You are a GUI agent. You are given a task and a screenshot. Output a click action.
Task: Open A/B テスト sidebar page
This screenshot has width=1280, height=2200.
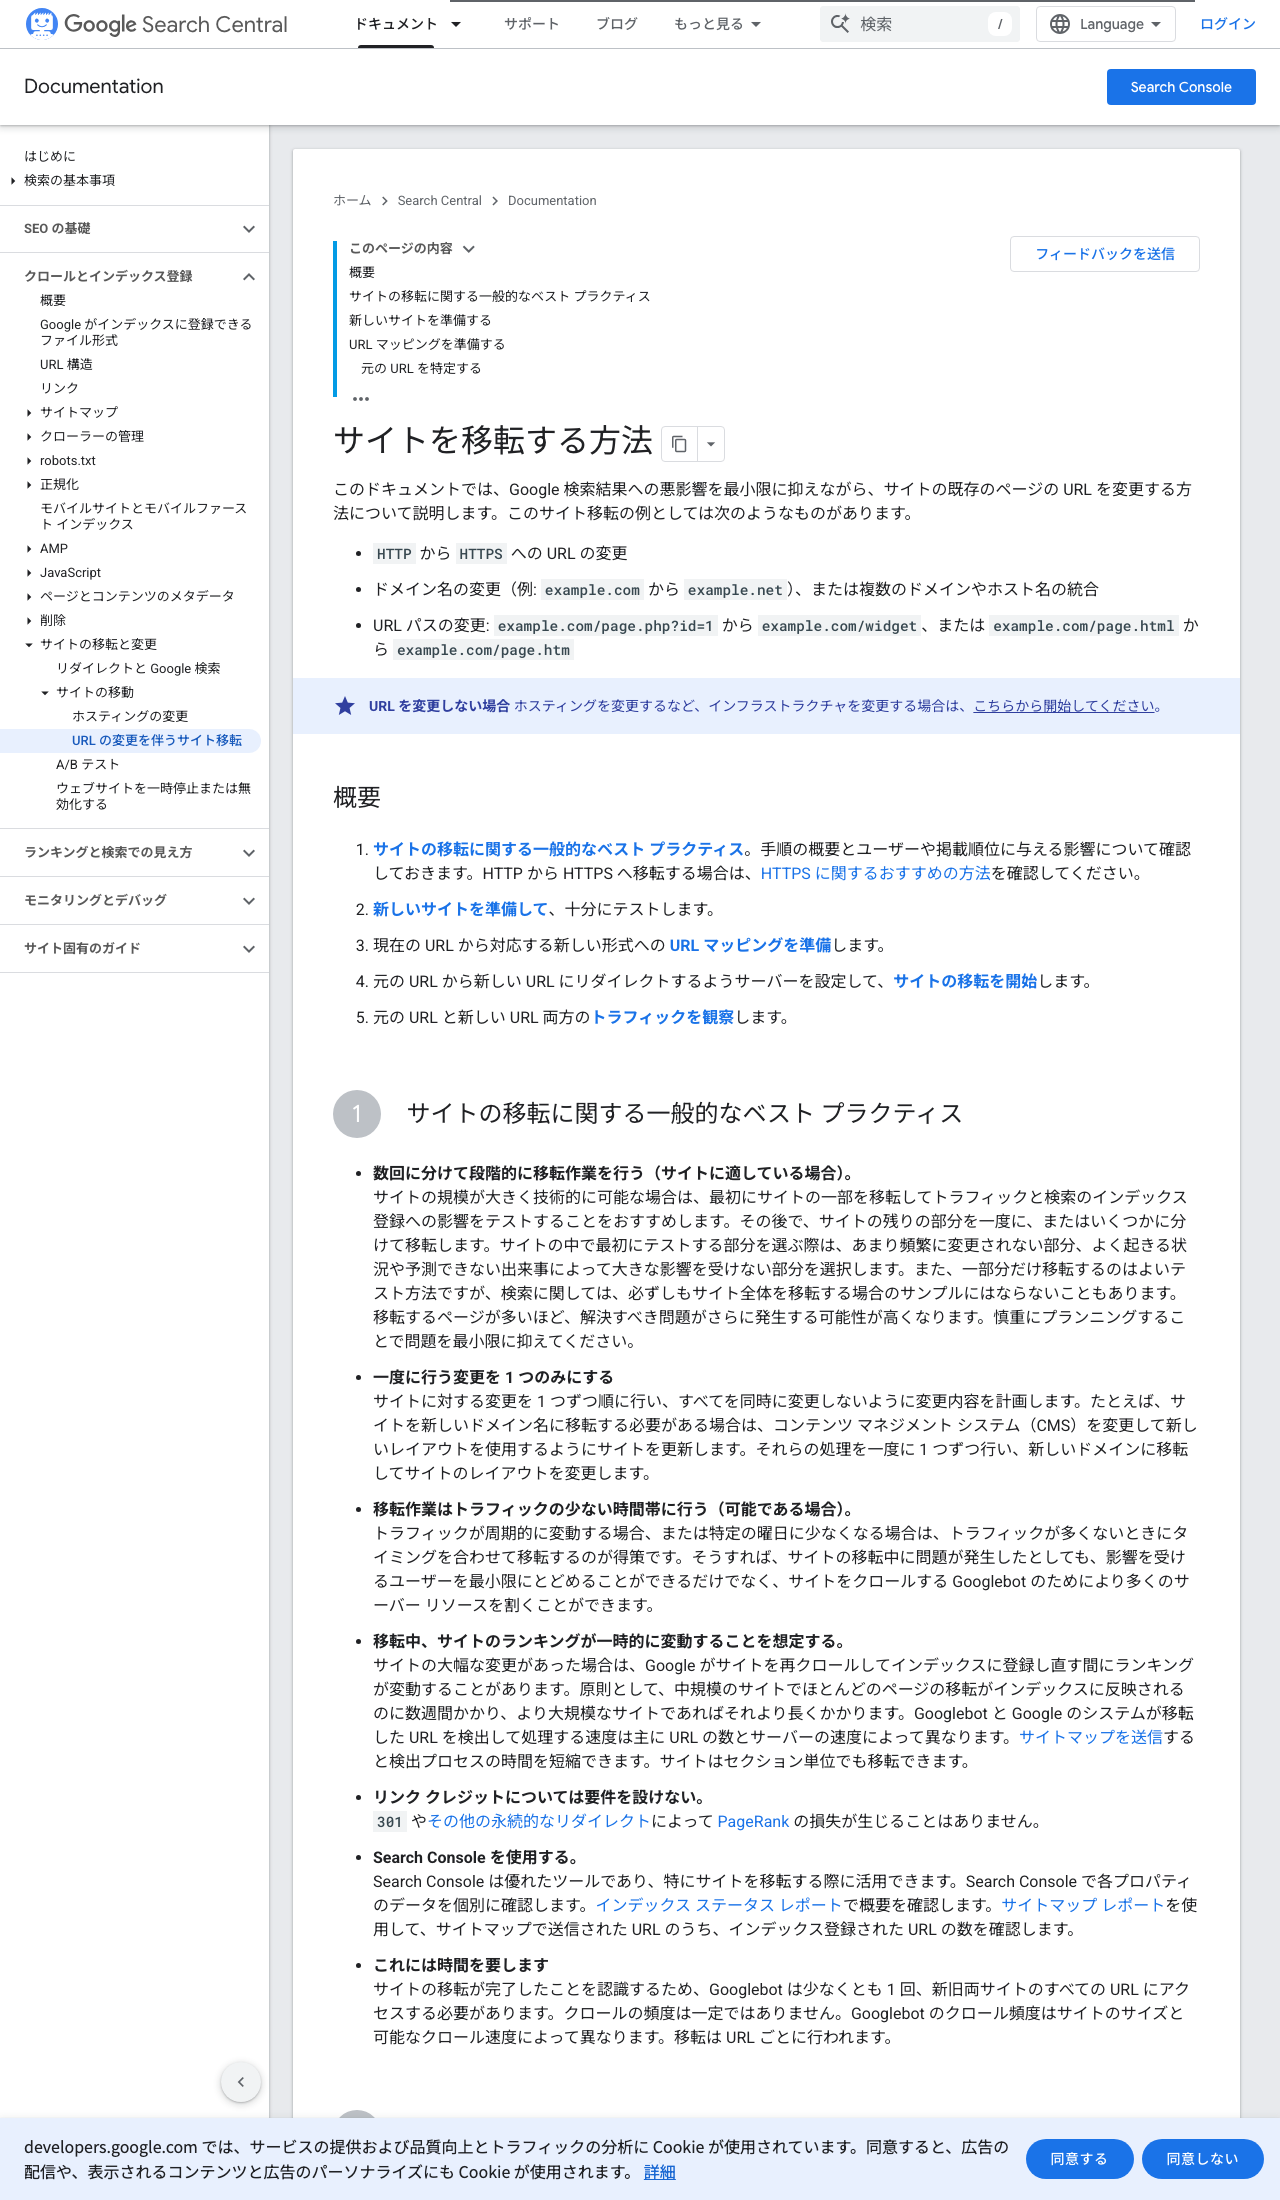(88, 765)
